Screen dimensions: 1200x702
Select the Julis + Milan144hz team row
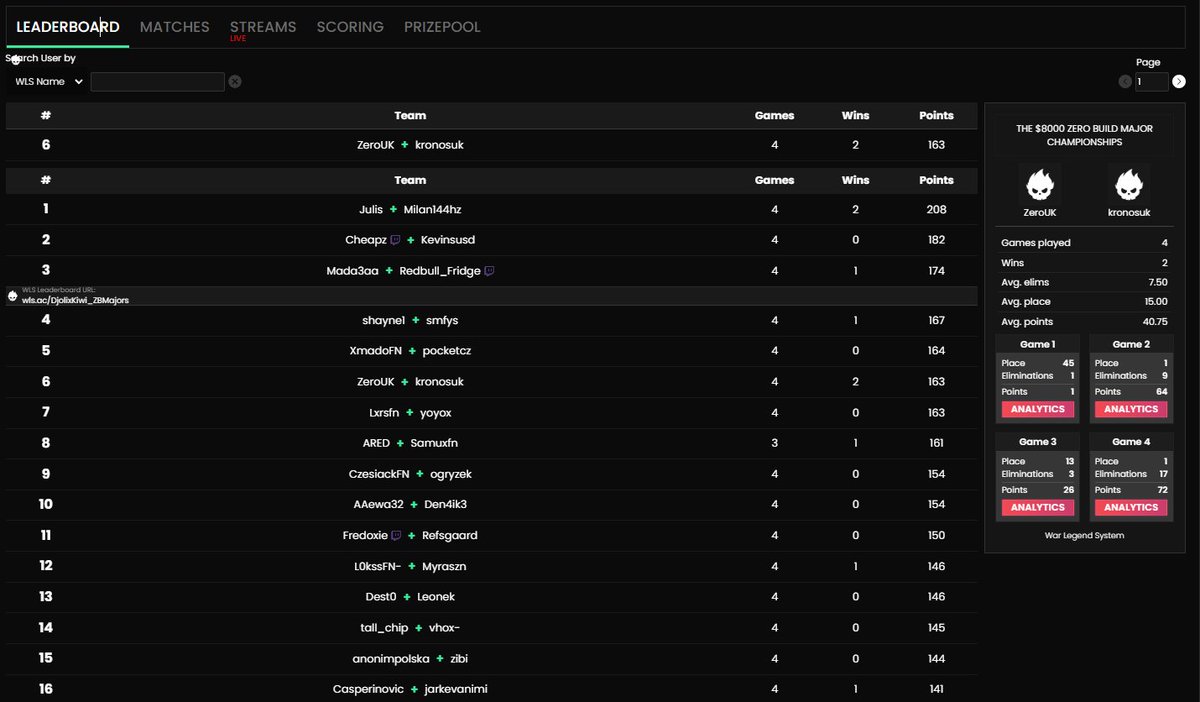(491, 210)
